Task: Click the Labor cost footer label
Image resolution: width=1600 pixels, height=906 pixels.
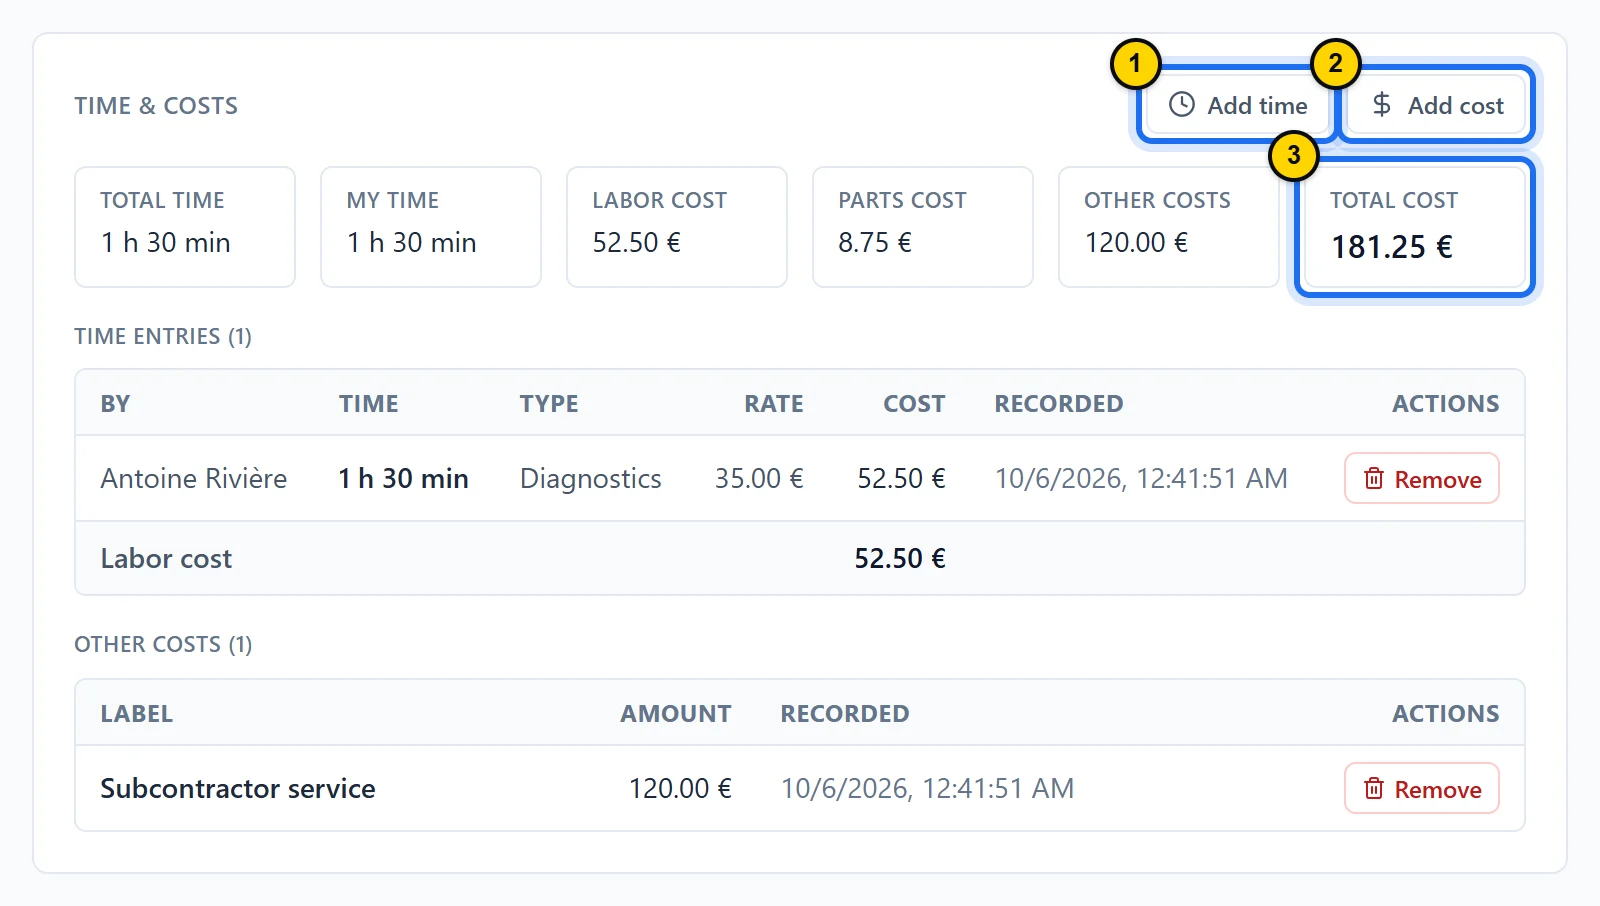Action: click(x=166, y=559)
